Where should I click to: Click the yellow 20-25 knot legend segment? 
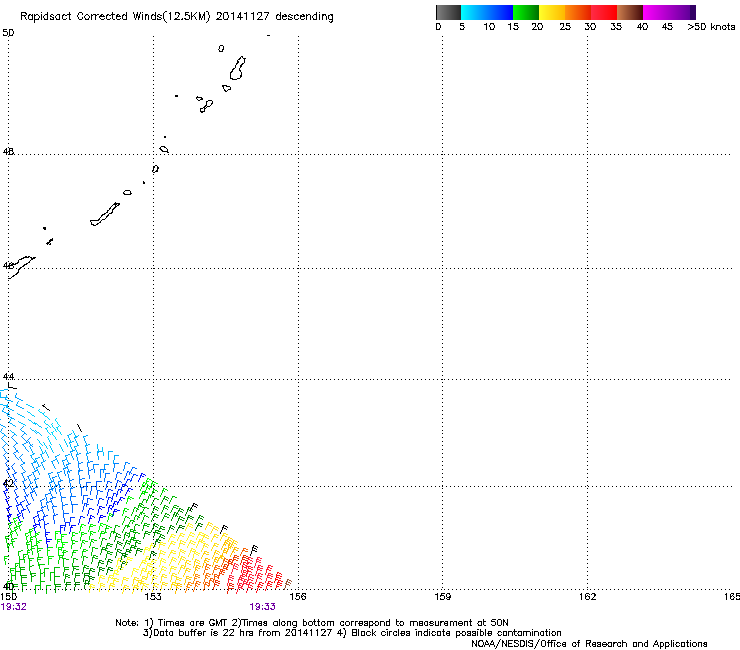click(x=552, y=12)
